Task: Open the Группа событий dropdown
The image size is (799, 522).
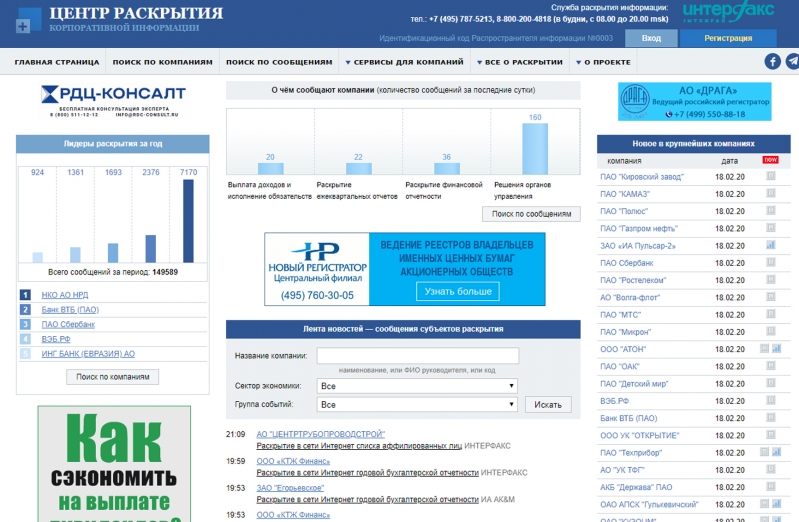Action: [x=417, y=404]
